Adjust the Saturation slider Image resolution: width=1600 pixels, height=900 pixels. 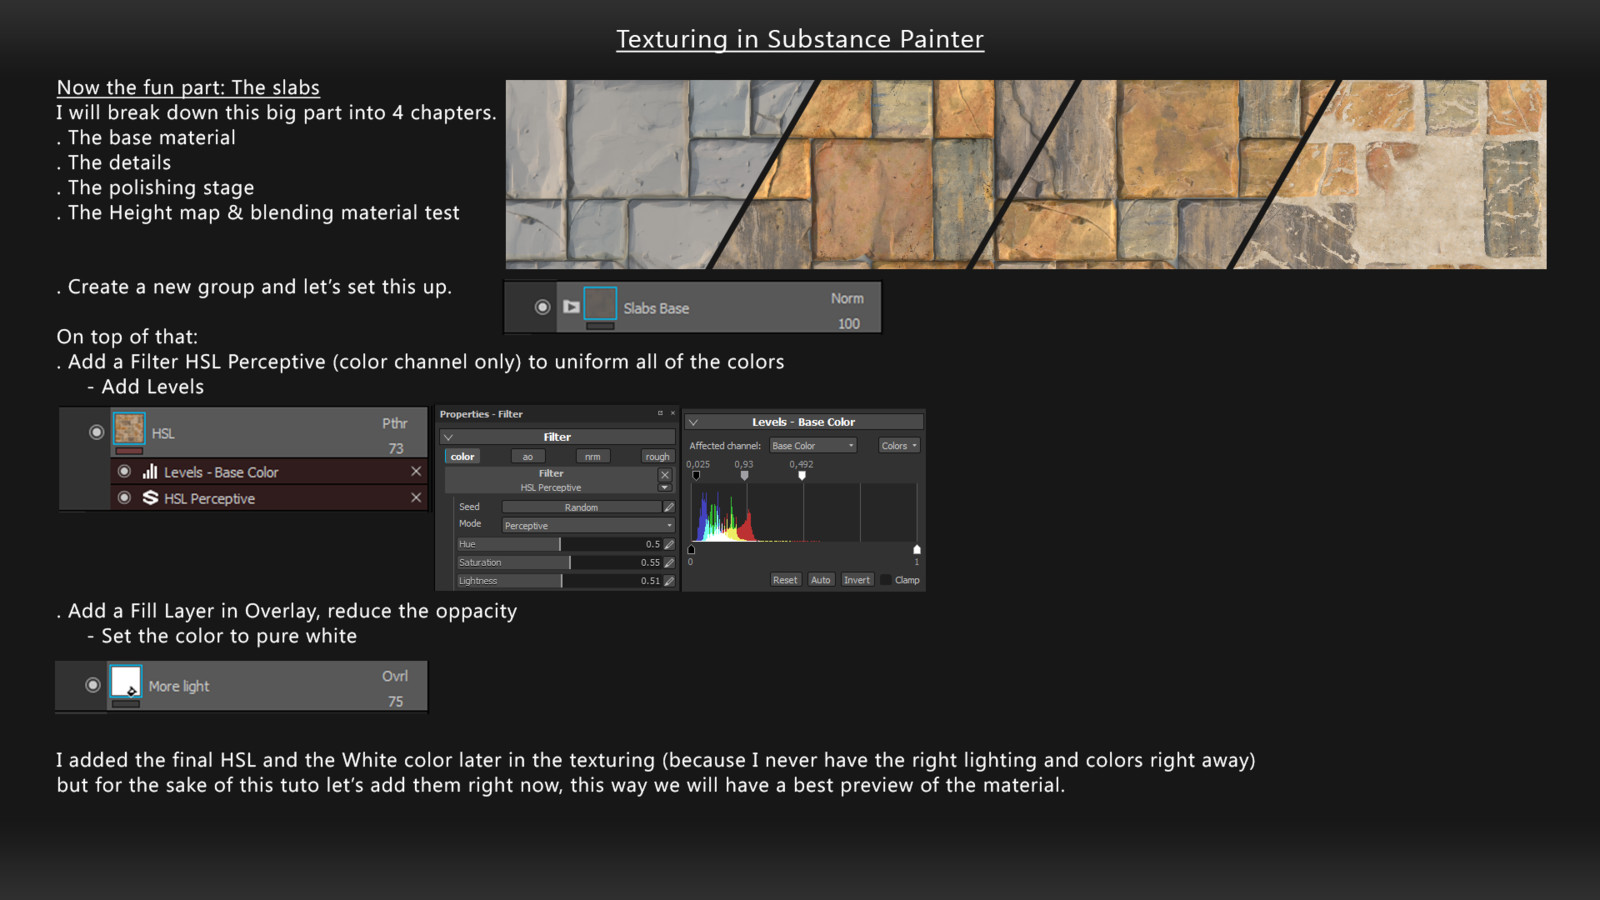(x=559, y=562)
